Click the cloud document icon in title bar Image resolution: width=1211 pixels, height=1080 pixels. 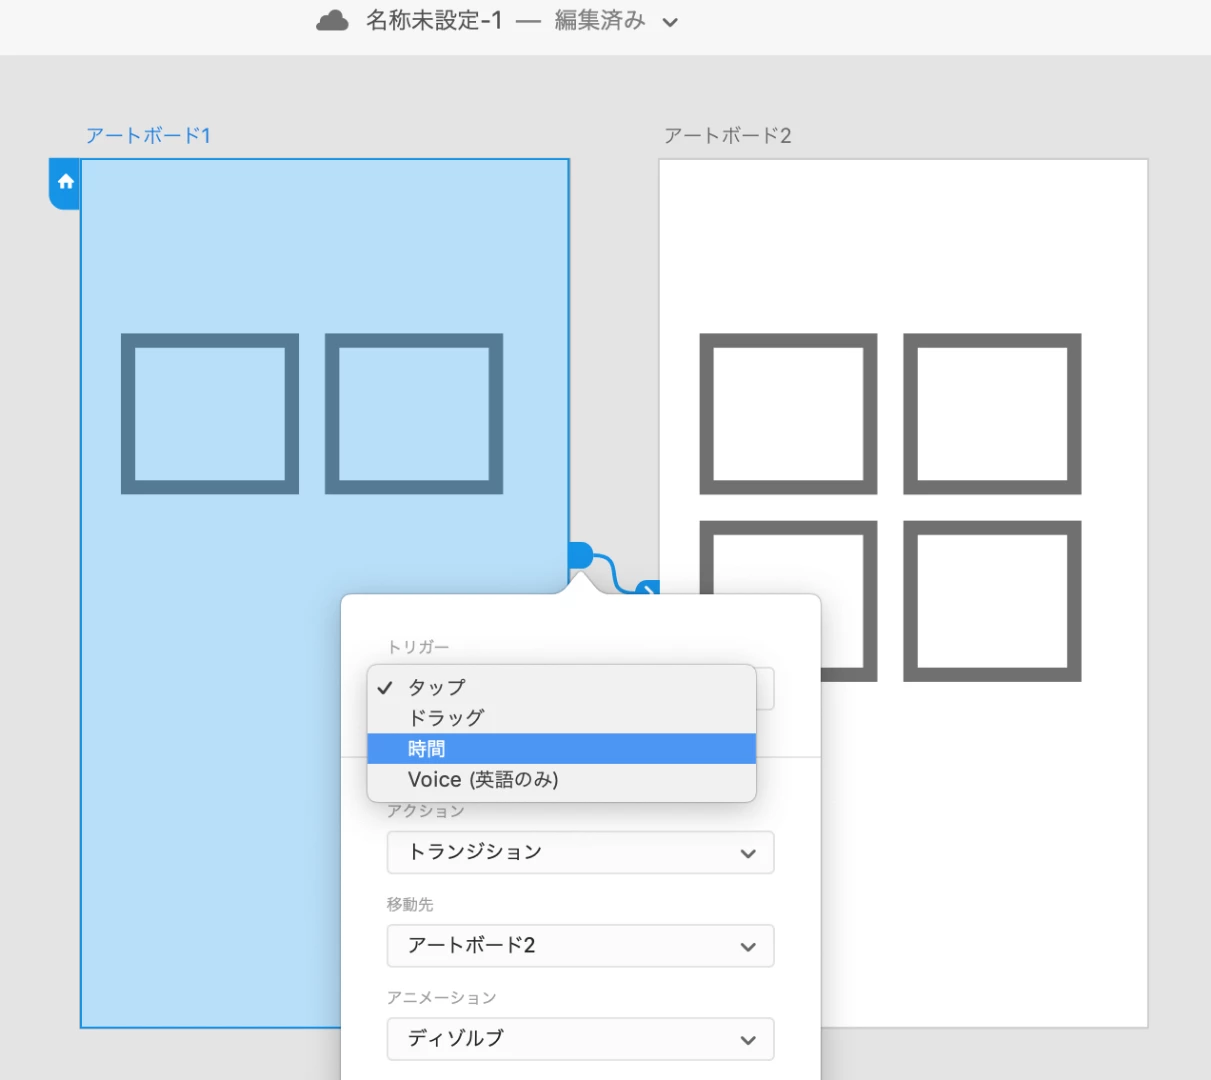point(332,21)
